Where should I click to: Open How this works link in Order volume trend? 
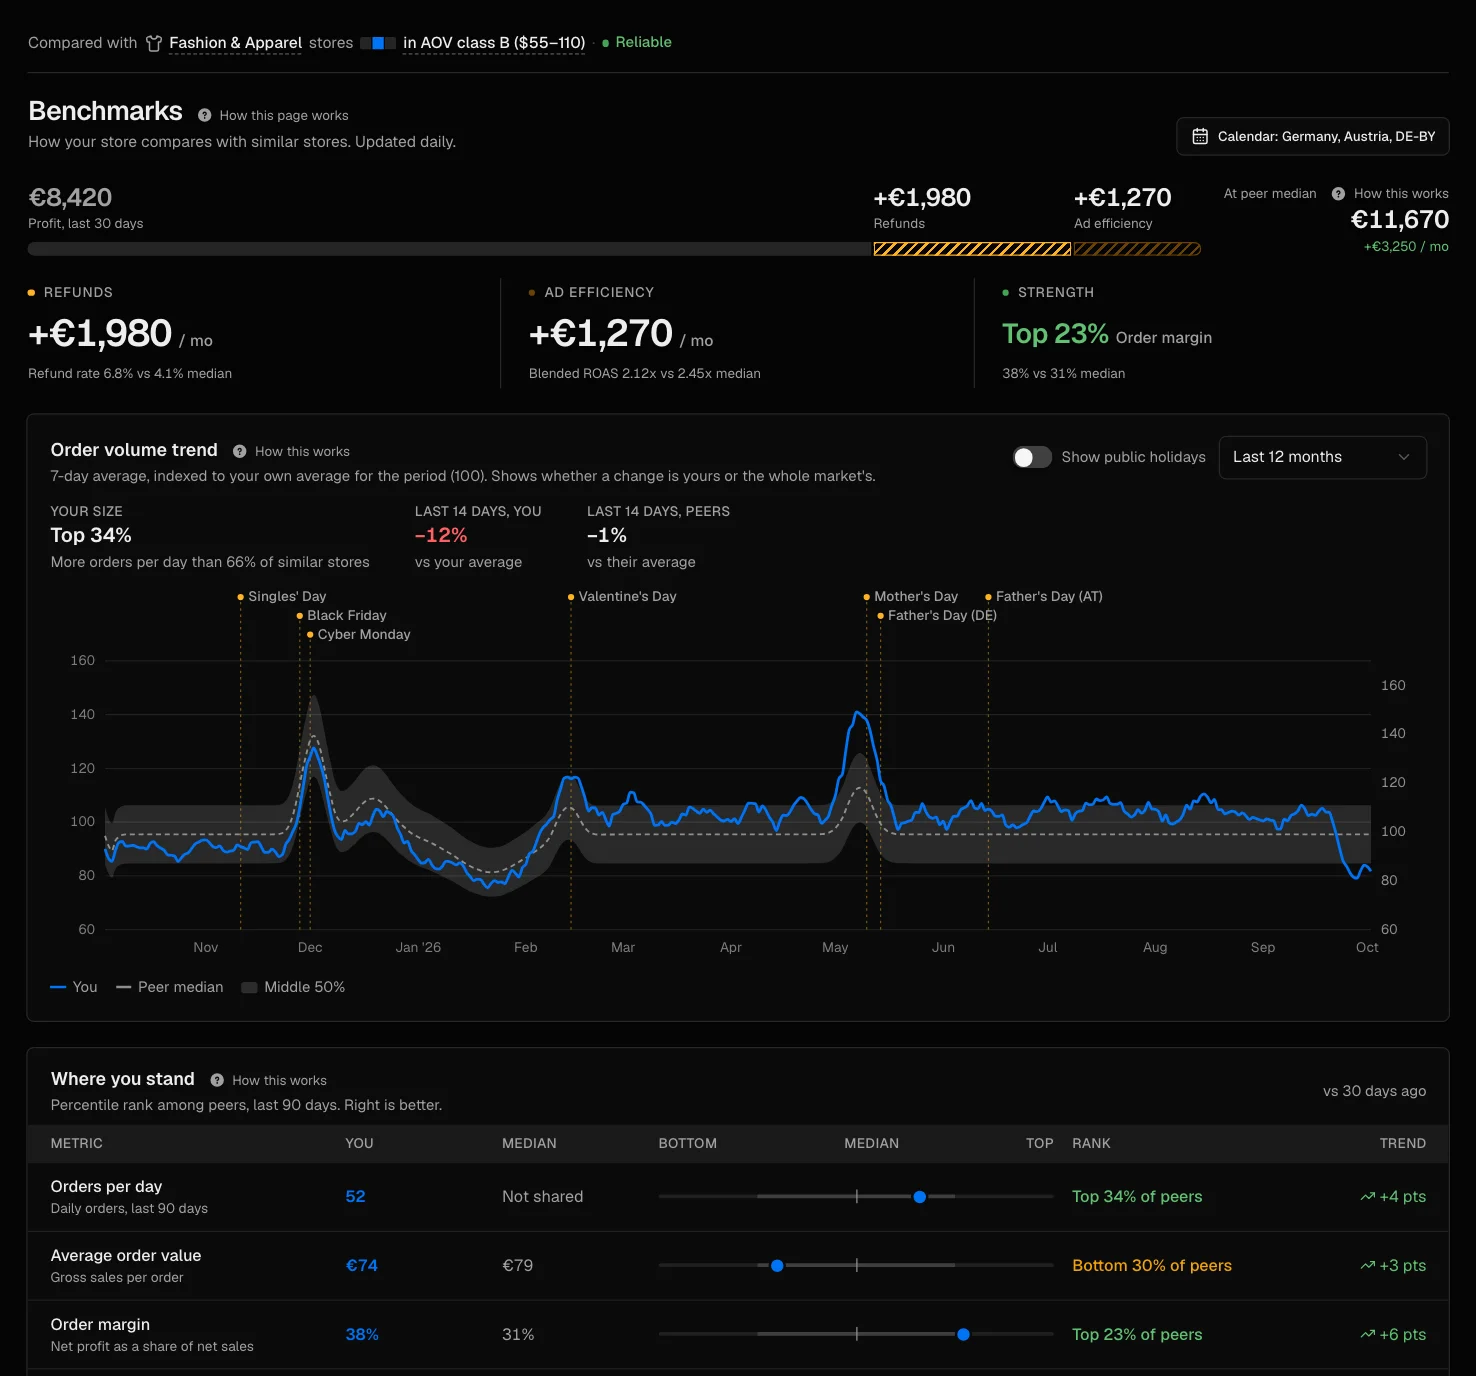click(302, 452)
